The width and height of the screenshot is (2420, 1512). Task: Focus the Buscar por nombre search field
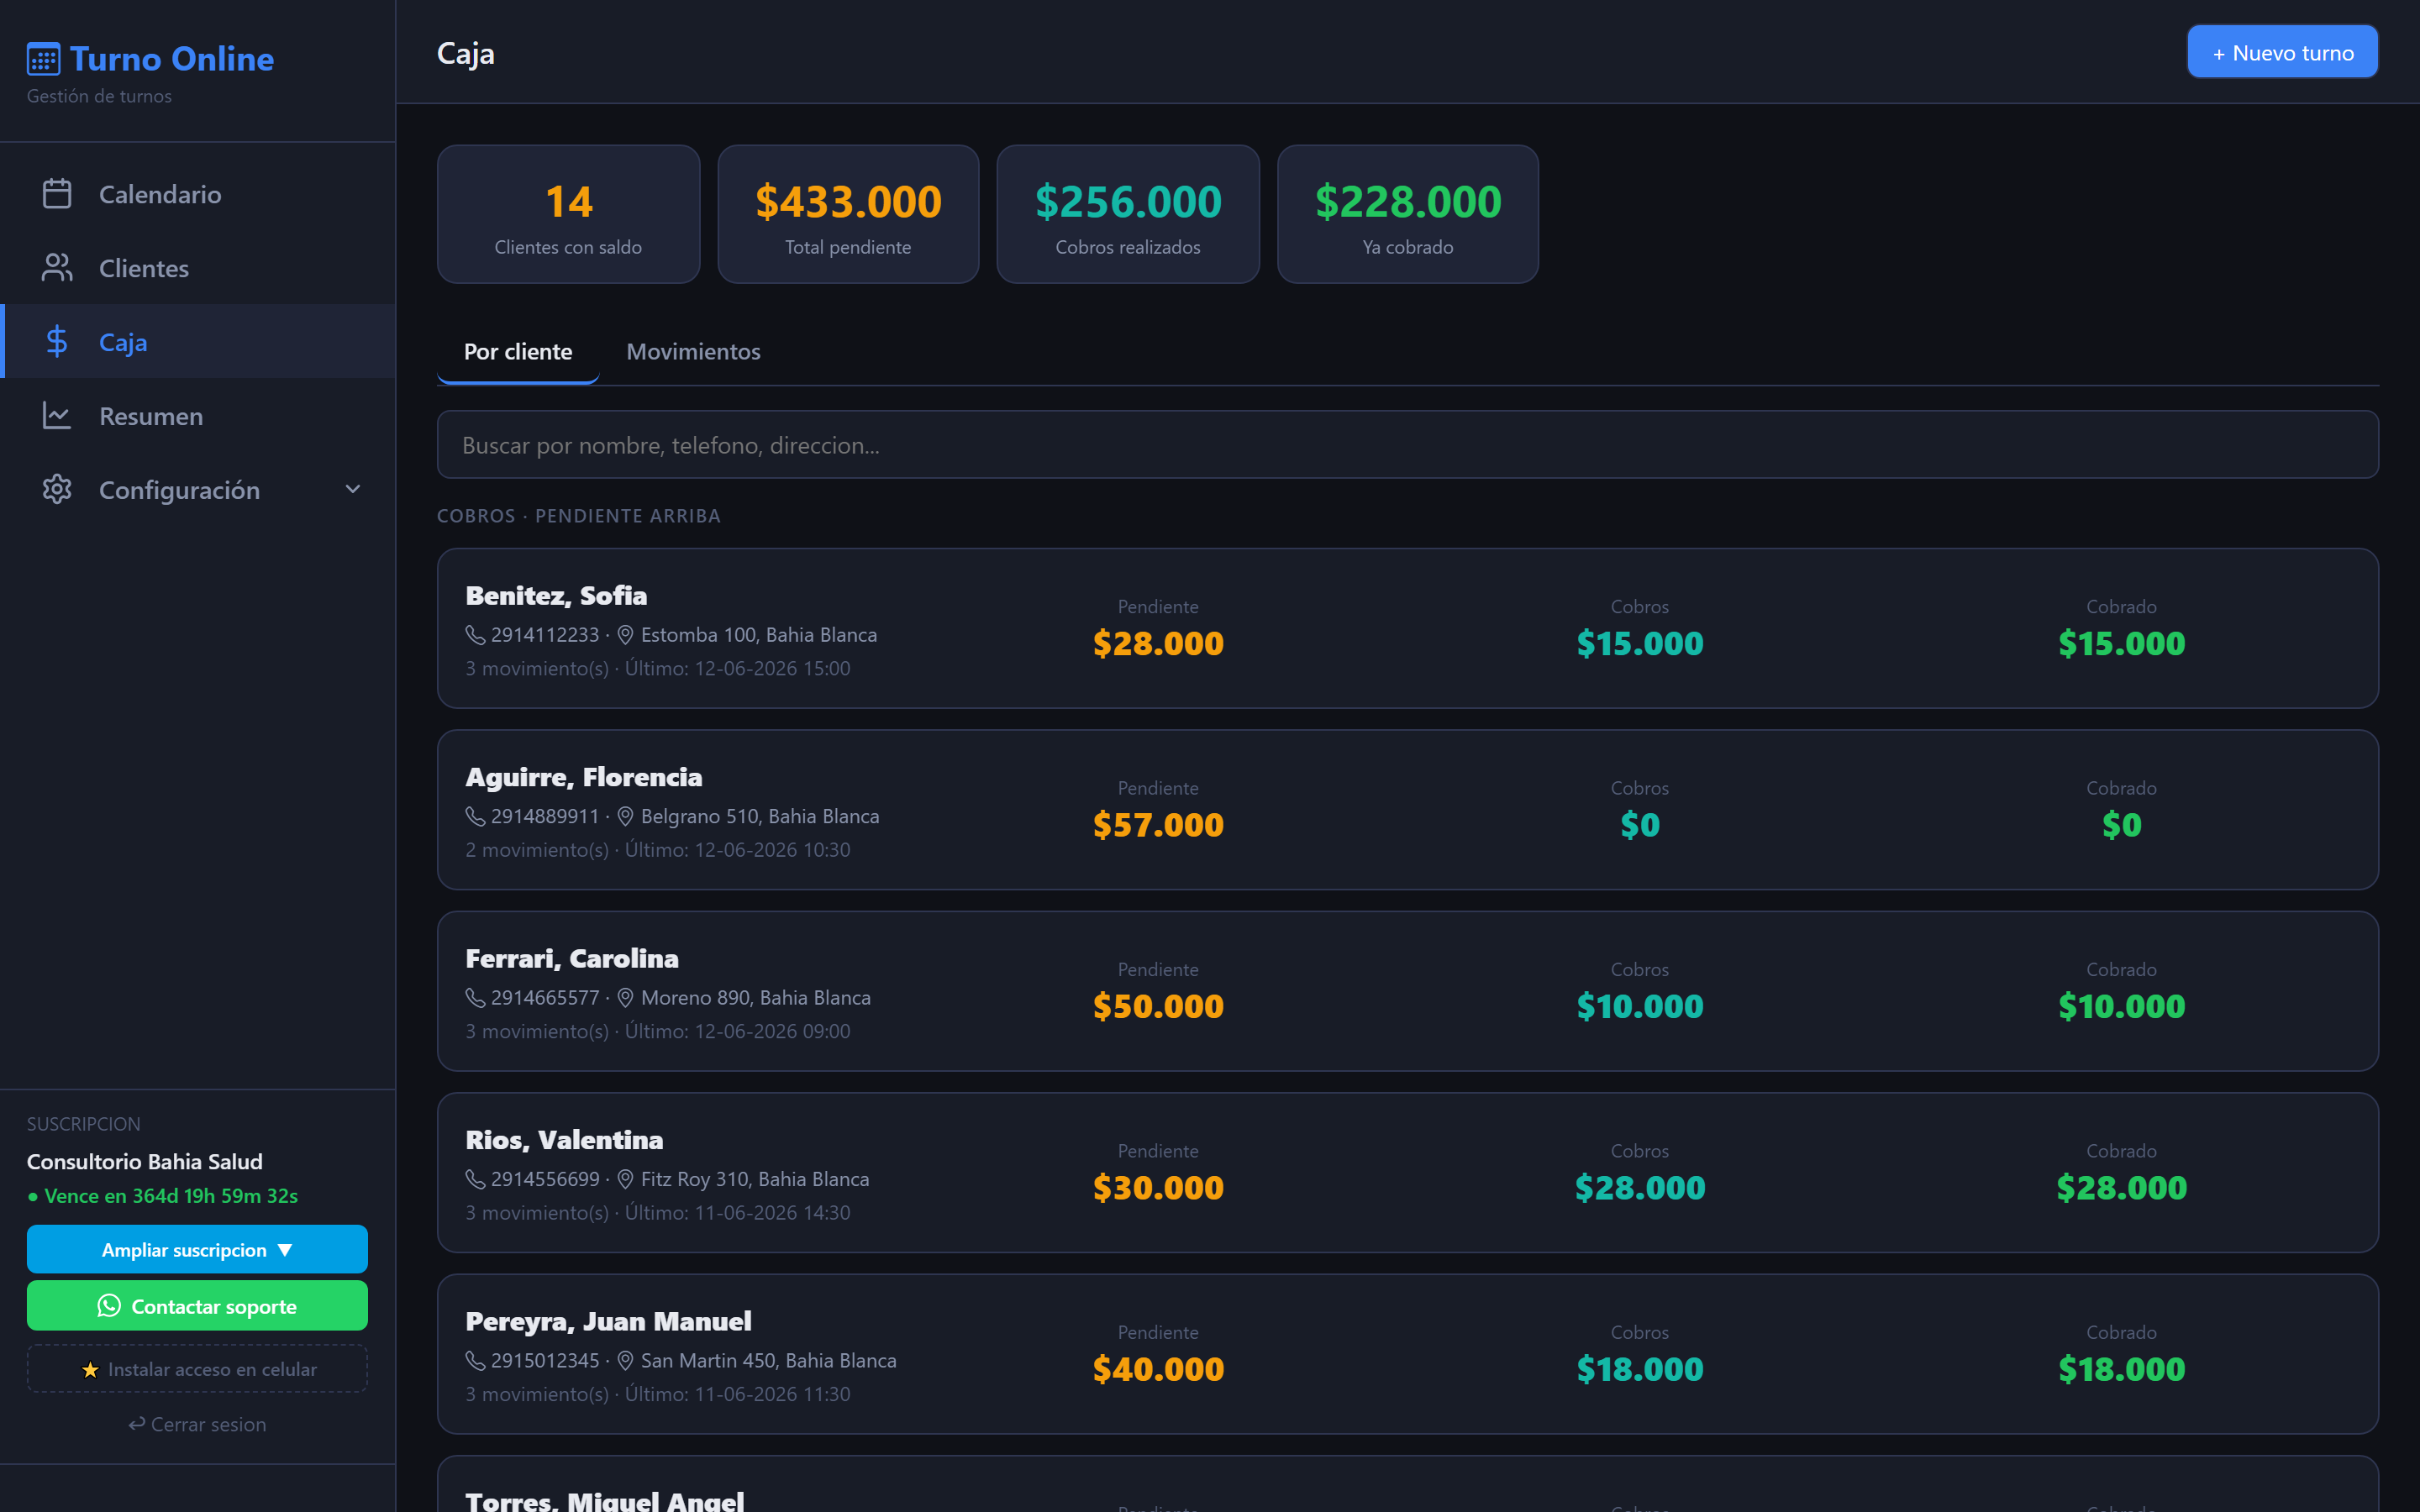tap(1408, 445)
